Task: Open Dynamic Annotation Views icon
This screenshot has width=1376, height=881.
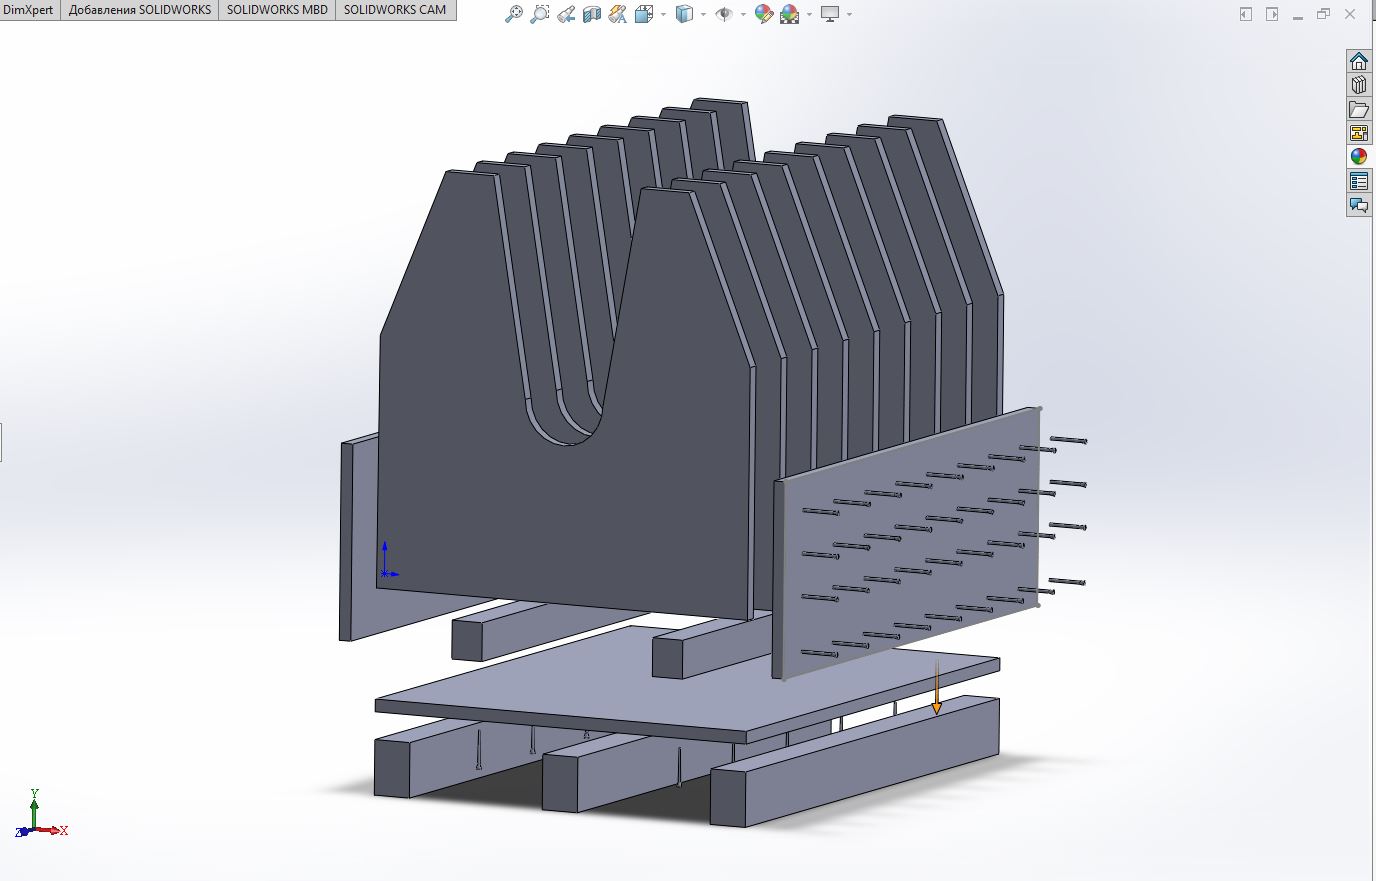Action: [617, 14]
